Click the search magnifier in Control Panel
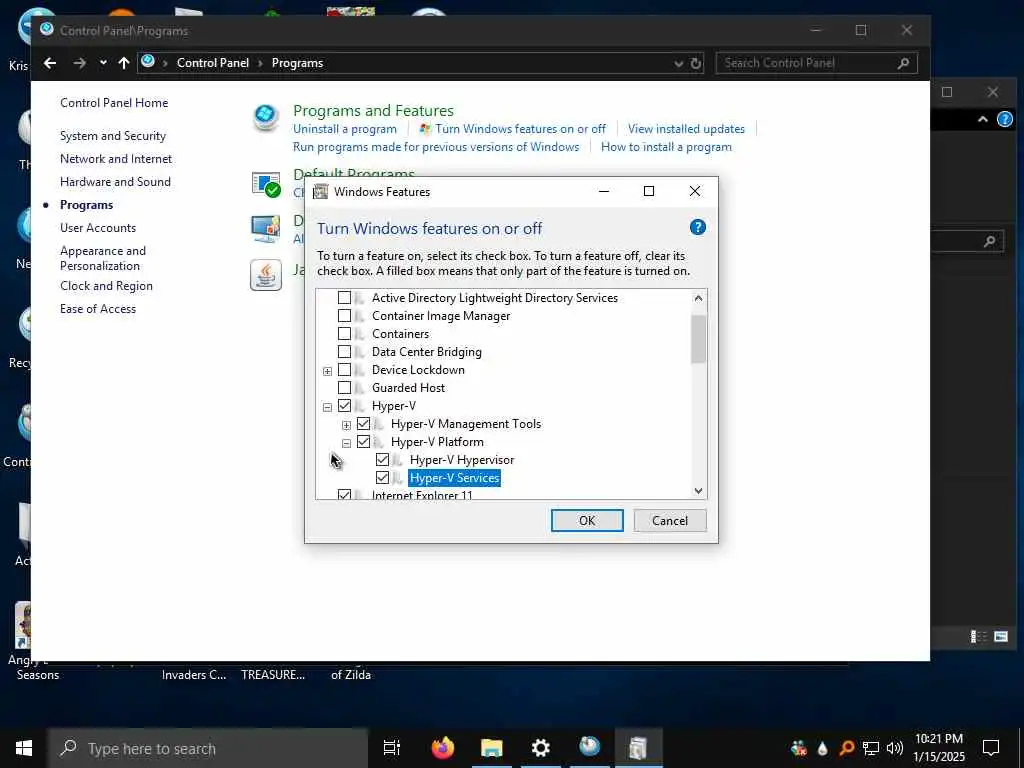Screen dimensions: 1024x768 (x=903, y=63)
